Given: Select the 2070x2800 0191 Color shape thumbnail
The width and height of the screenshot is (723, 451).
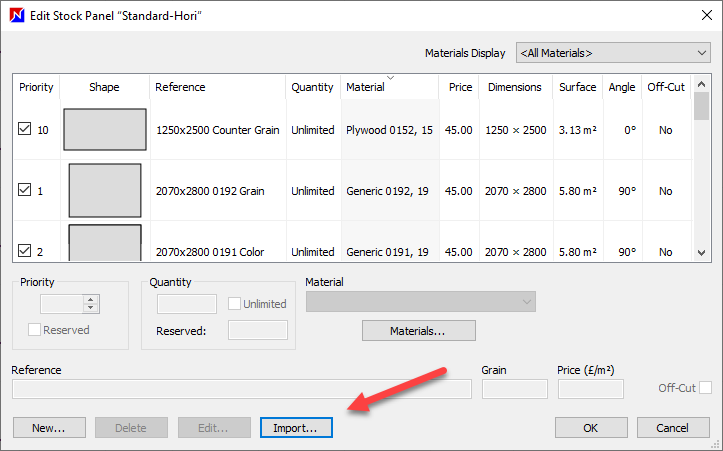Looking at the screenshot, I should pyautogui.click(x=105, y=243).
